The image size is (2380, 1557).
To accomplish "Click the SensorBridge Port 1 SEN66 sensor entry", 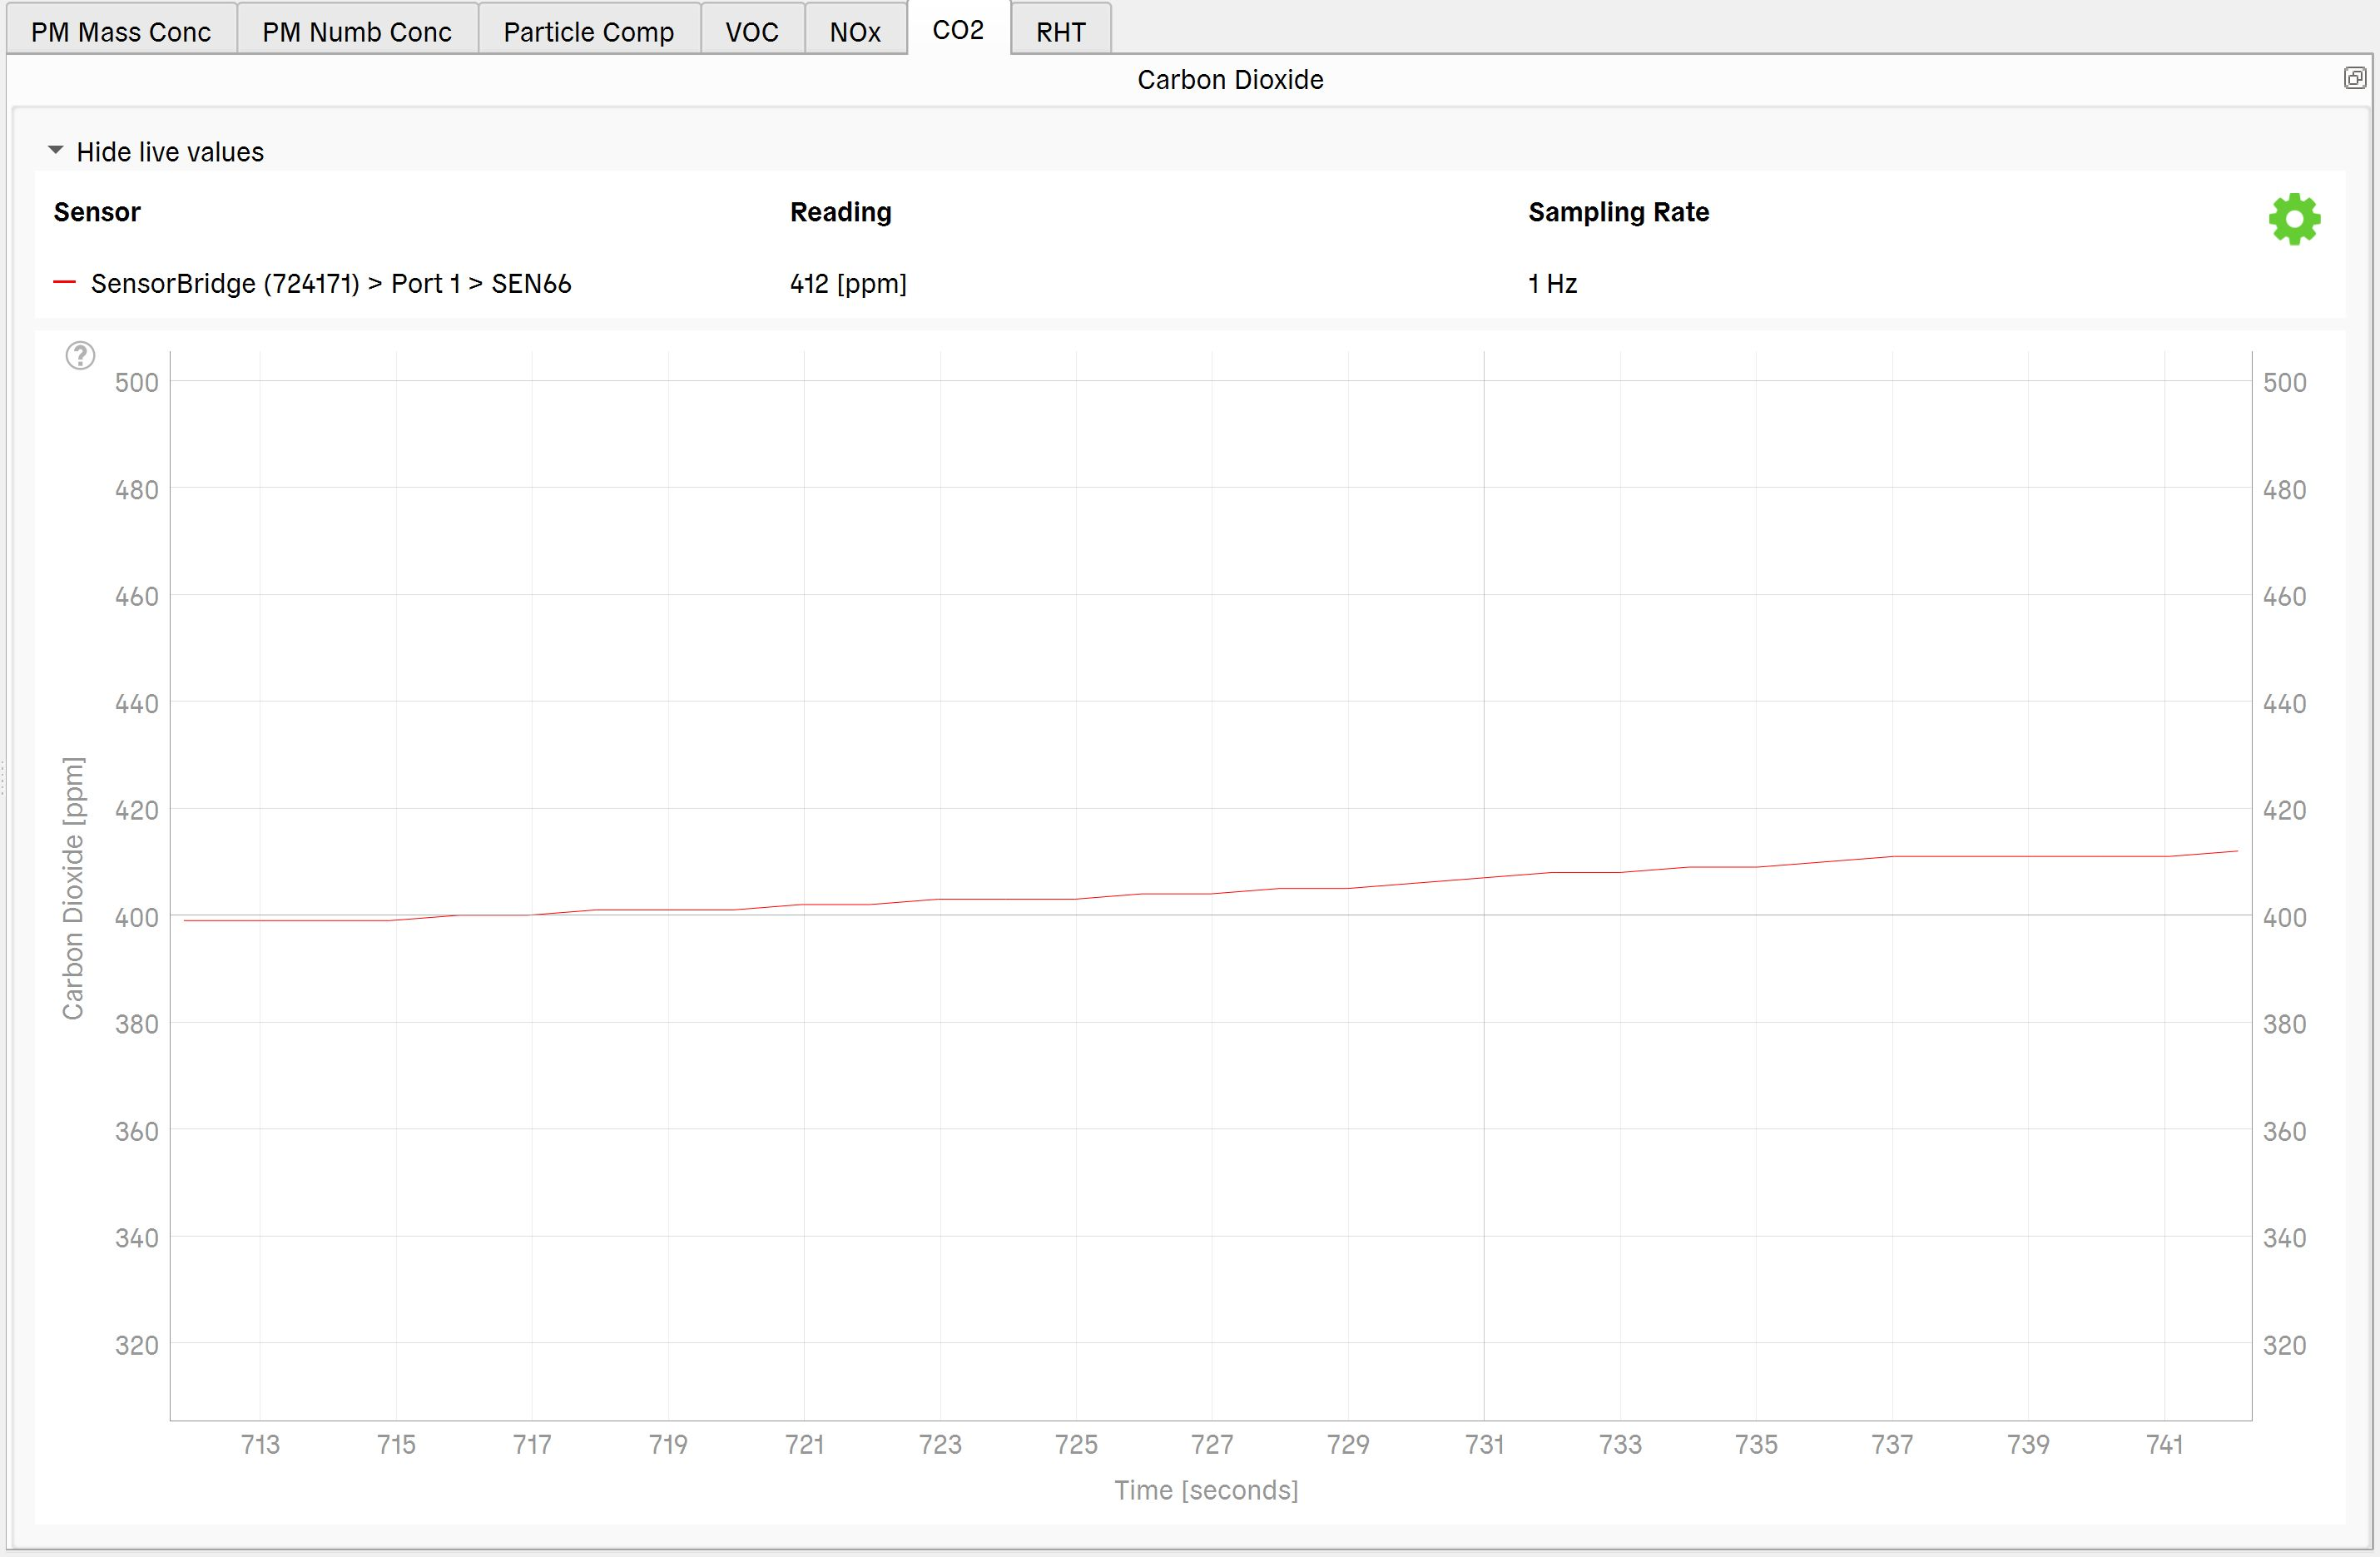I will (x=331, y=284).
